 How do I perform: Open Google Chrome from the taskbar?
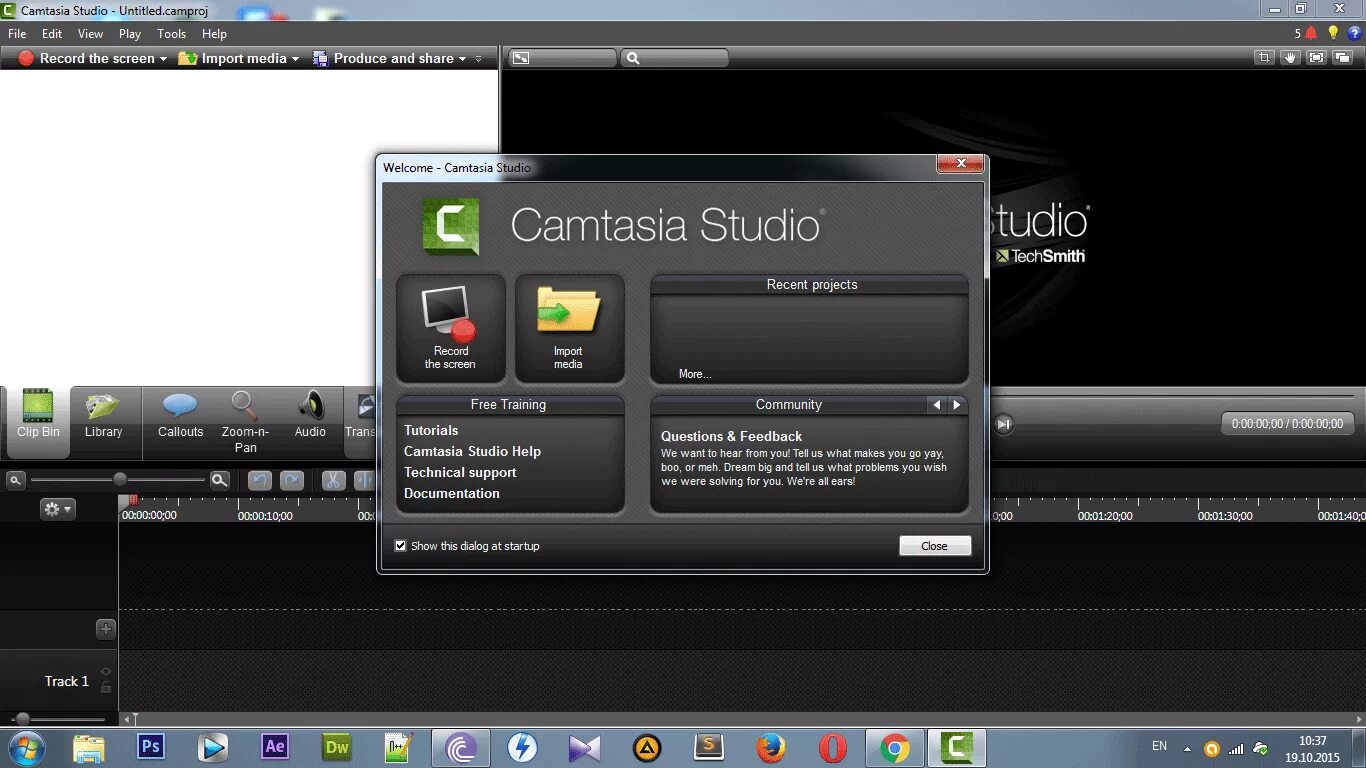coord(895,748)
